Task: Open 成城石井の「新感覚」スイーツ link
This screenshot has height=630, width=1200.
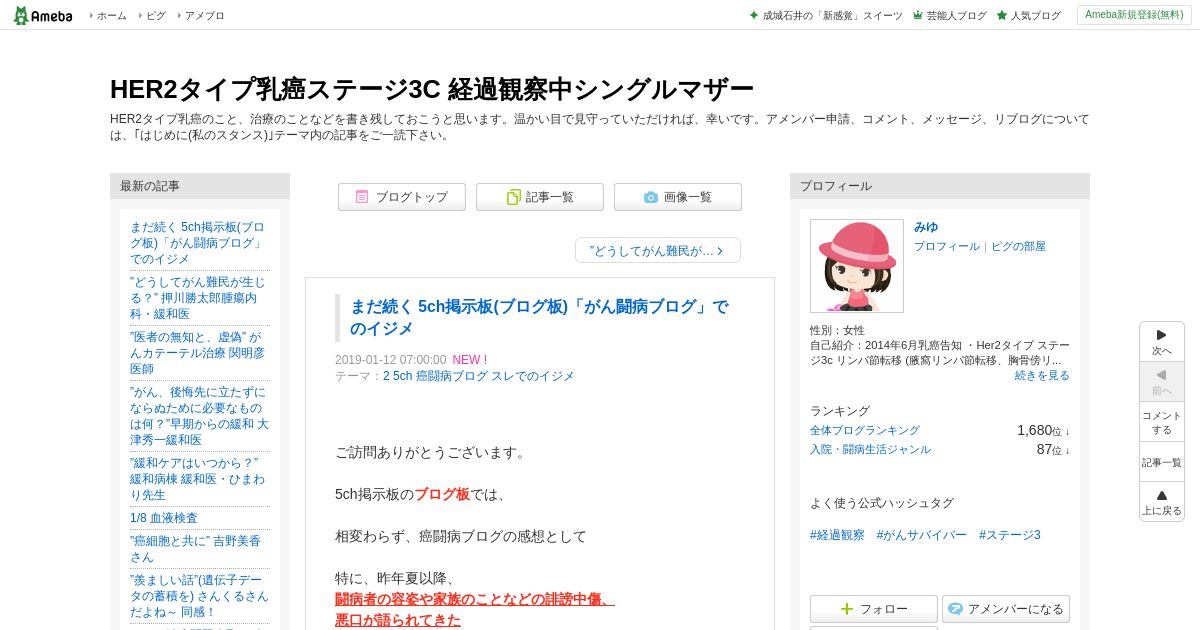Action: [826, 16]
